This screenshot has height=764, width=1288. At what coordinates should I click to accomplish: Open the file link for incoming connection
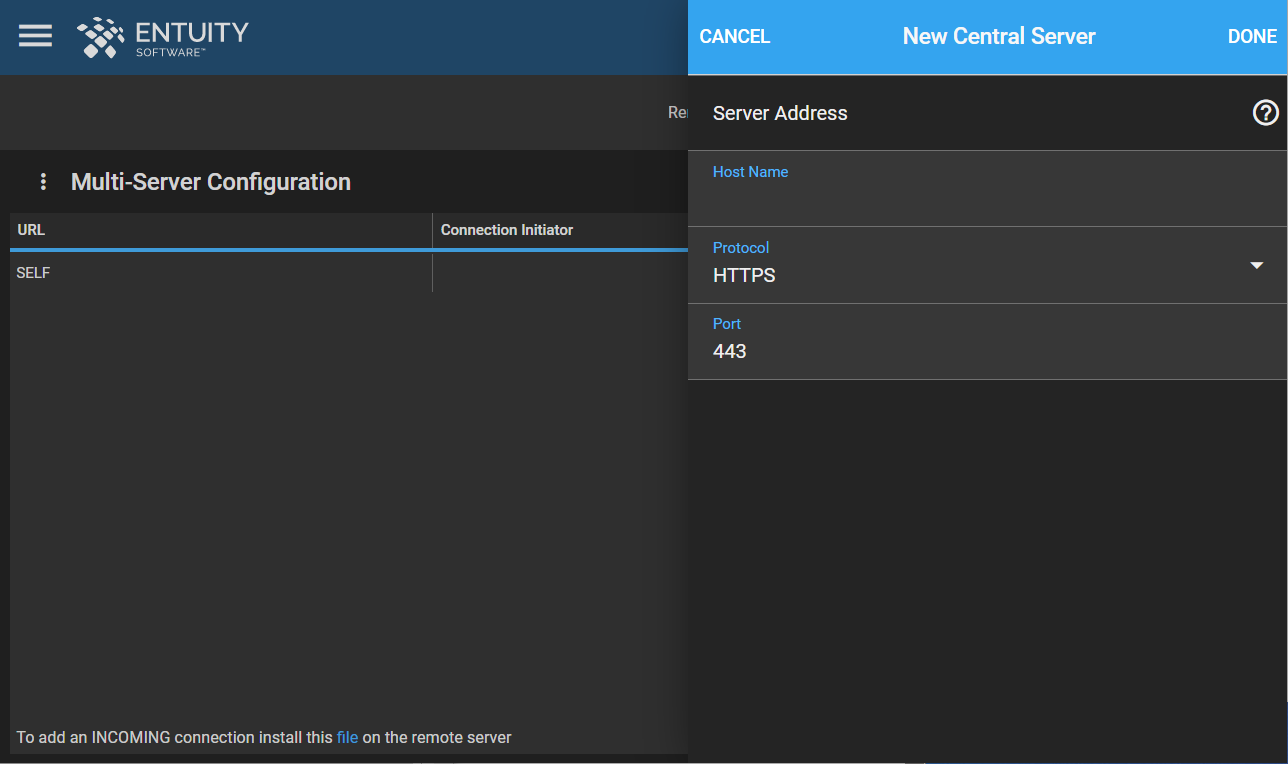347,738
